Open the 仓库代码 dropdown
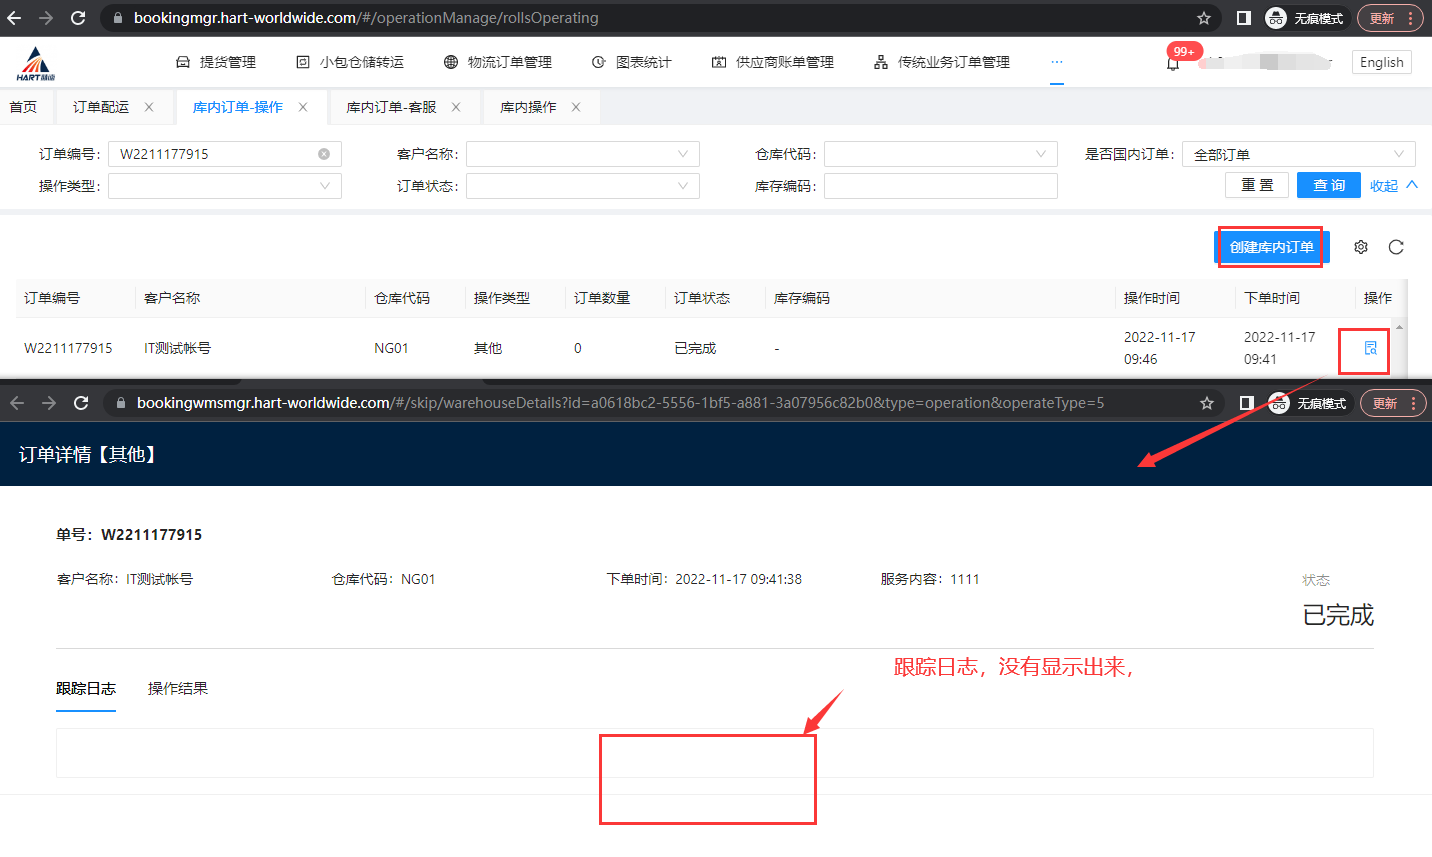The height and width of the screenshot is (857, 1432). click(940, 154)
